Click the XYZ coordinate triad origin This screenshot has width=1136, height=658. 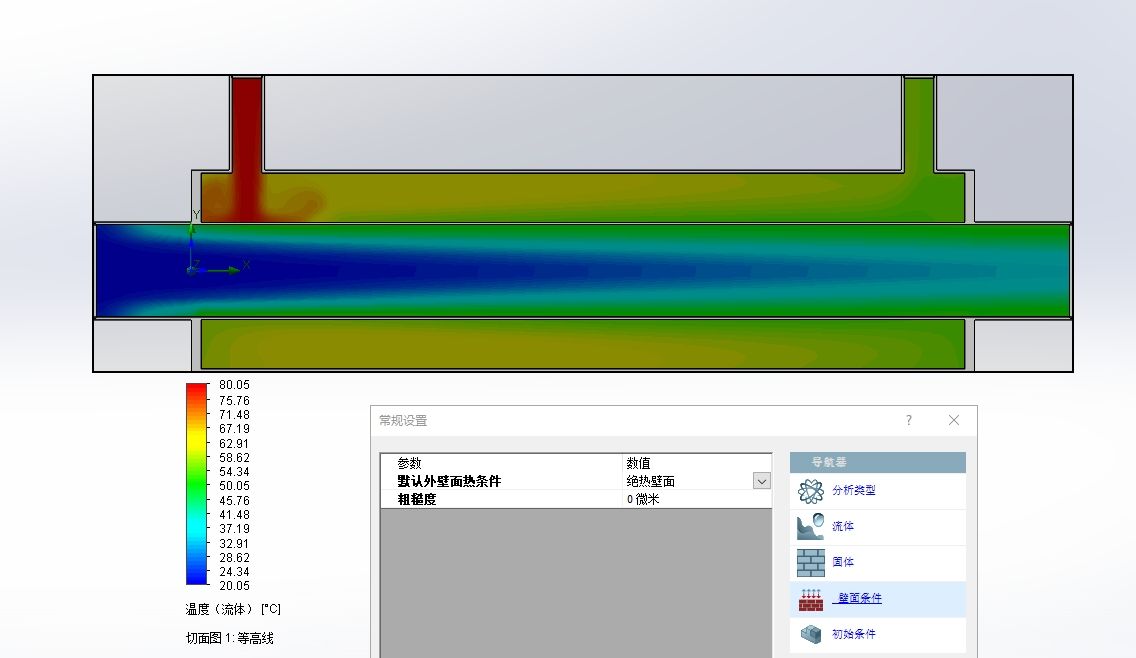point(191,270)
